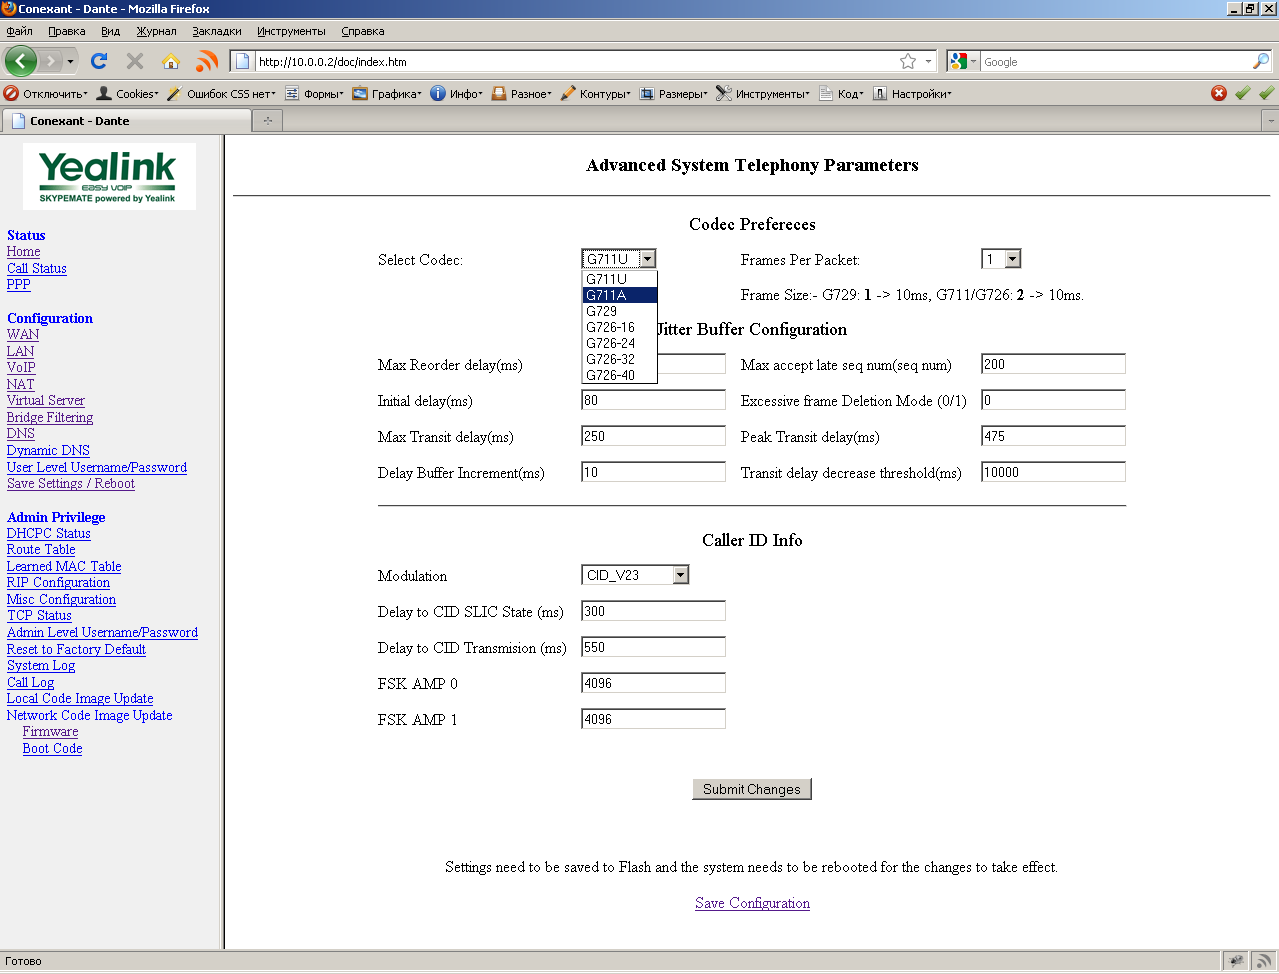The height and width of the screenshot is (974, 1279).
Task: Start search with the magnifier icon
Action: point(1261,61)
